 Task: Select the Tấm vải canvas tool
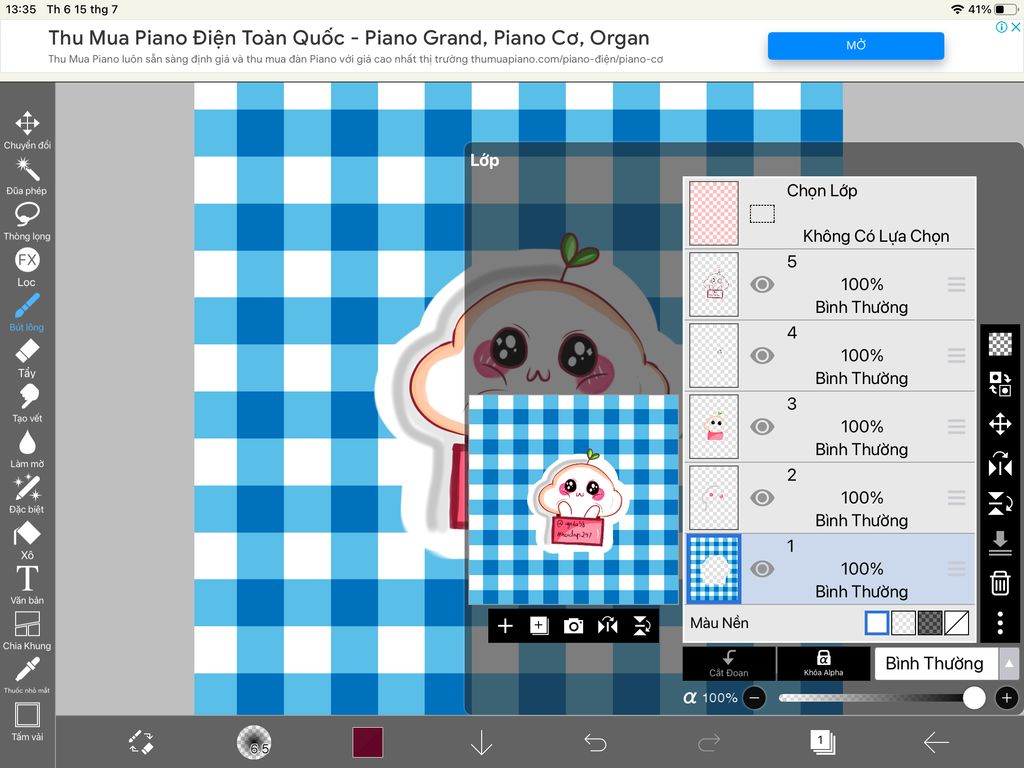[x=27, y=722]
